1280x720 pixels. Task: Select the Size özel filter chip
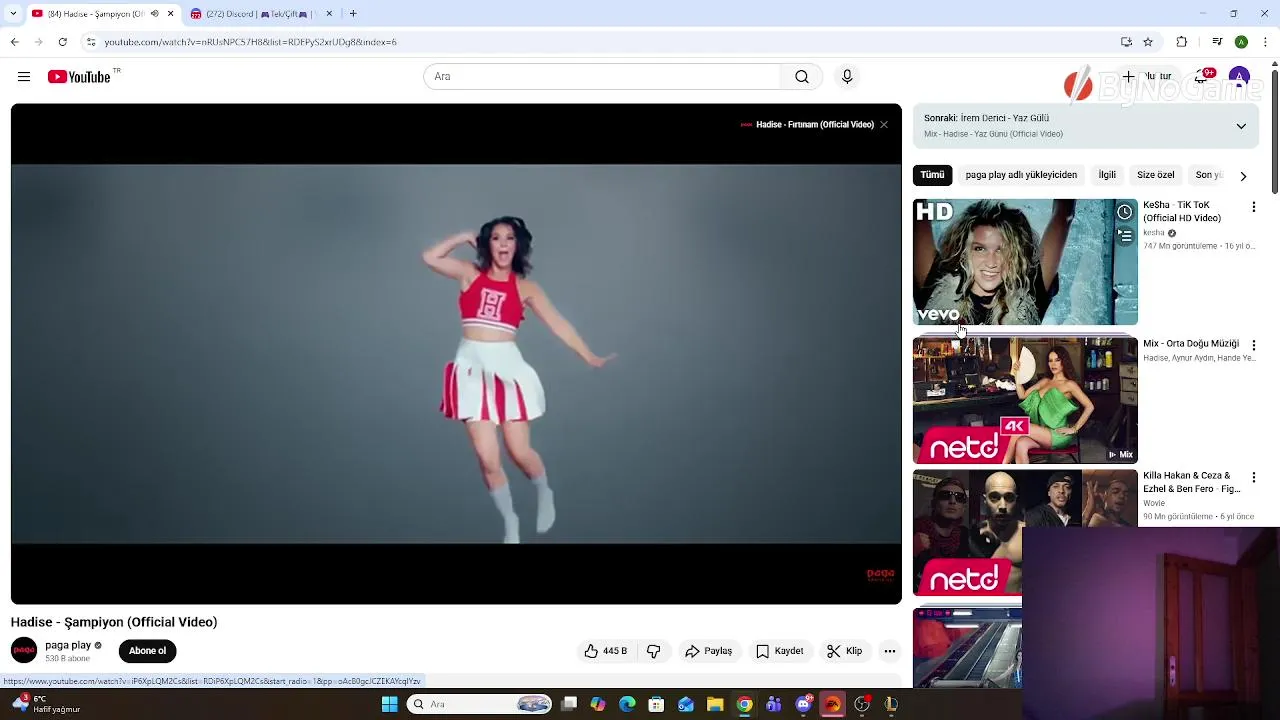(x=1156, y=175)
